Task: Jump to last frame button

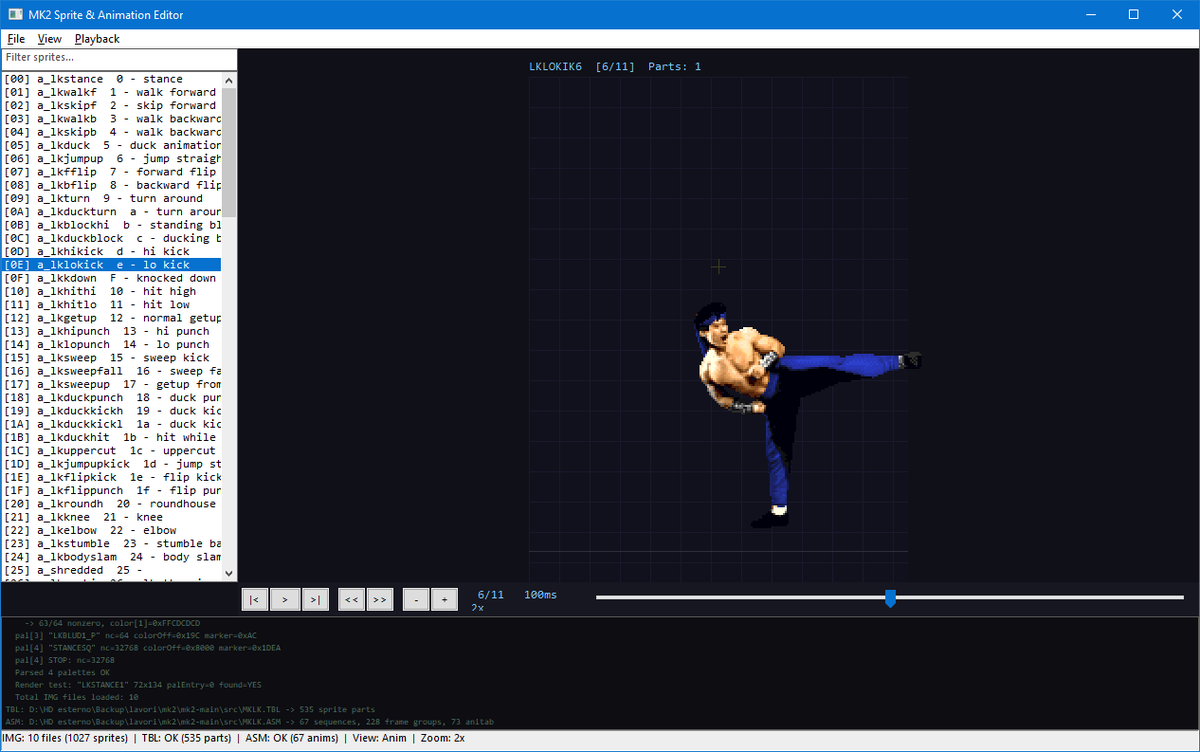Action: (315, 599)
